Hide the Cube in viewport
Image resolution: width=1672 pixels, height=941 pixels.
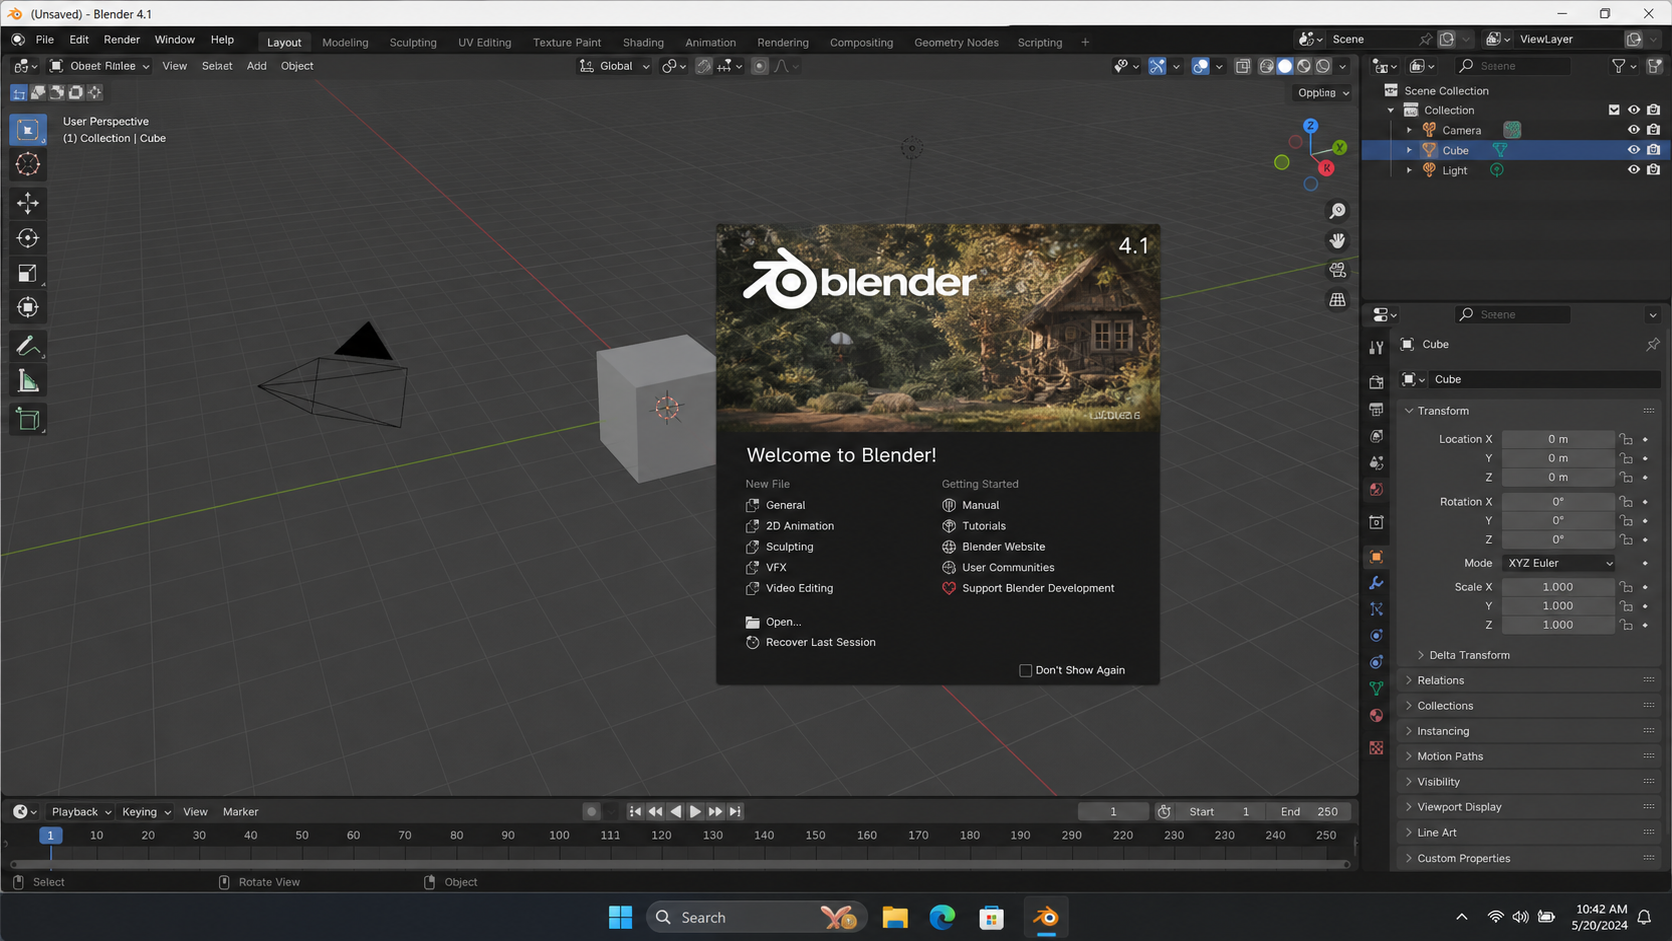click(1634, 150)
